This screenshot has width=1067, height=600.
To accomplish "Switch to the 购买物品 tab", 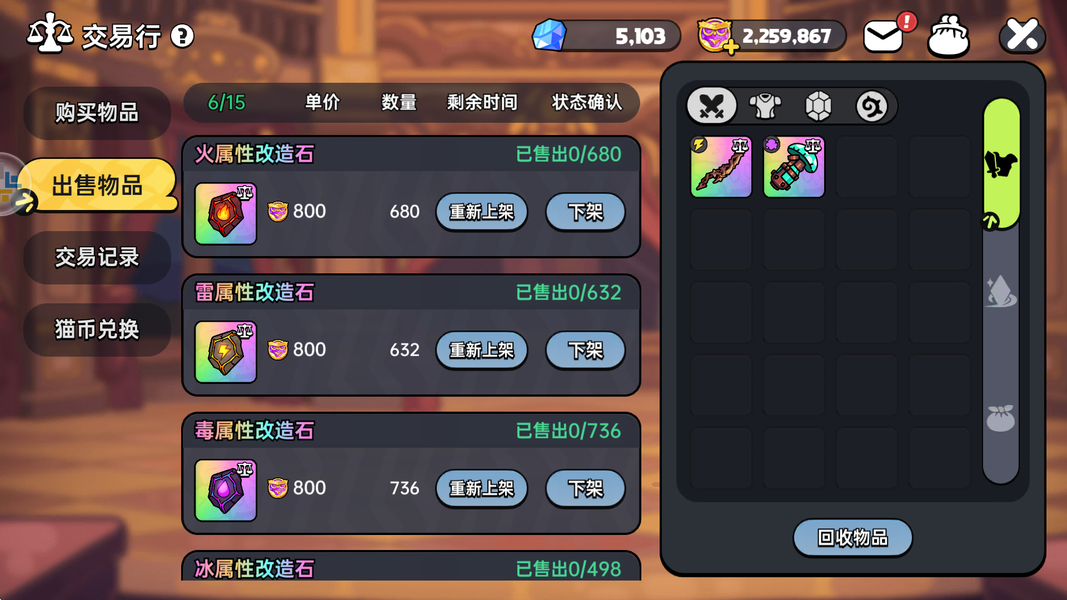I will pyautogui.click(x=97, y=113).
